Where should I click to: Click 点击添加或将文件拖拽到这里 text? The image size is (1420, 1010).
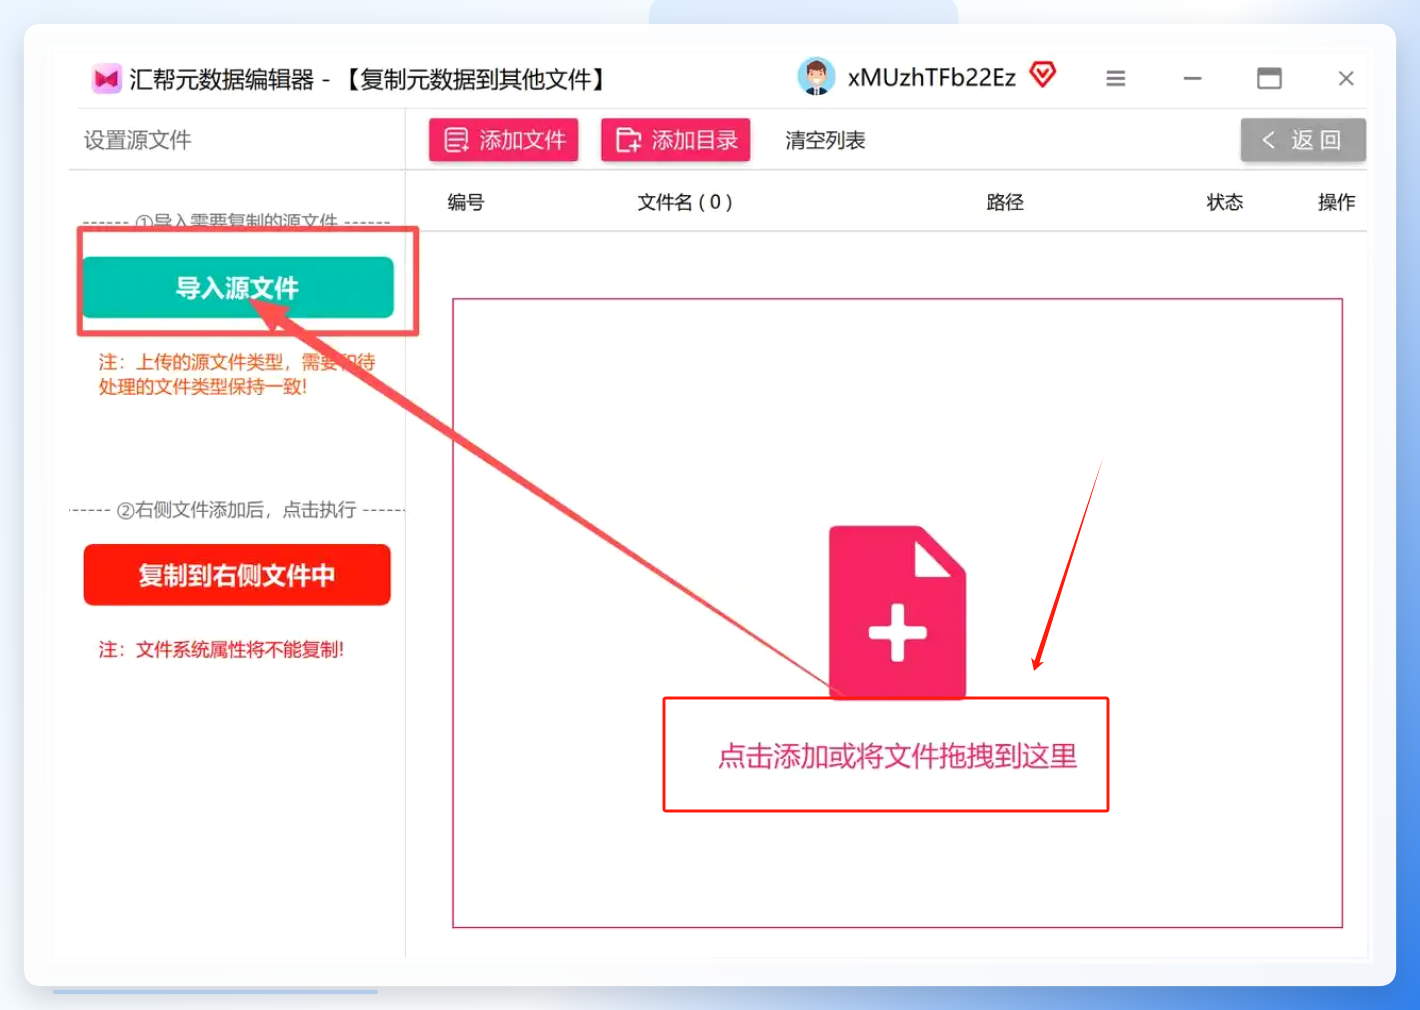pos(897,756)
